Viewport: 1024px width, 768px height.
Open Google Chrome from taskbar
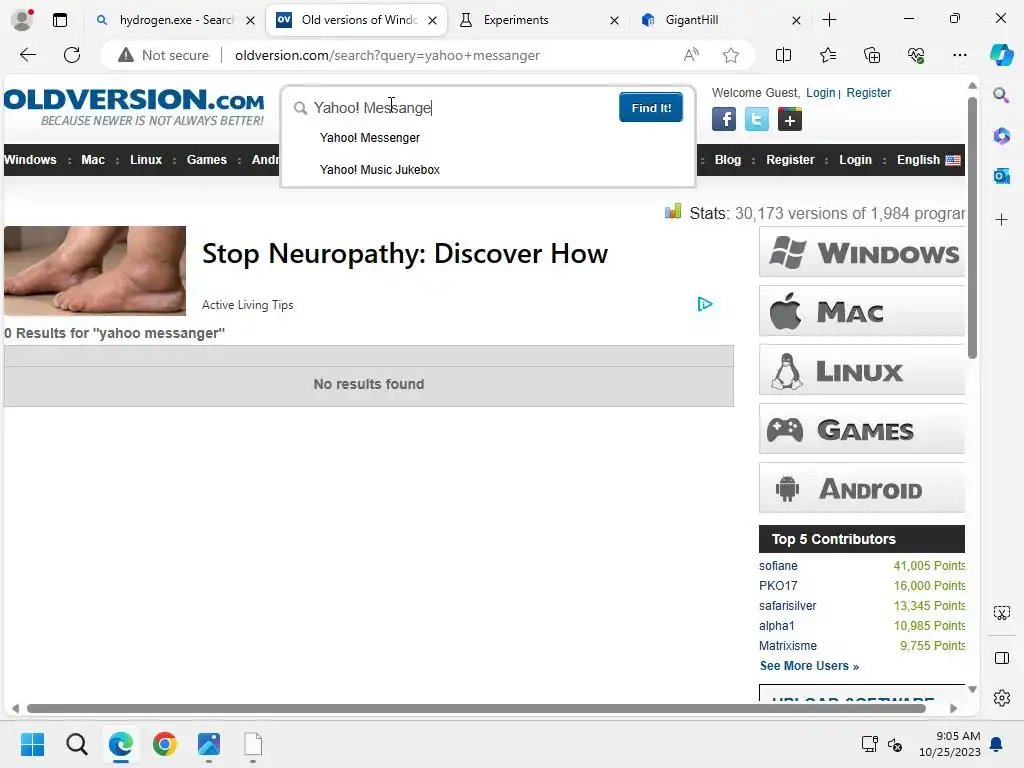(165, 744)
